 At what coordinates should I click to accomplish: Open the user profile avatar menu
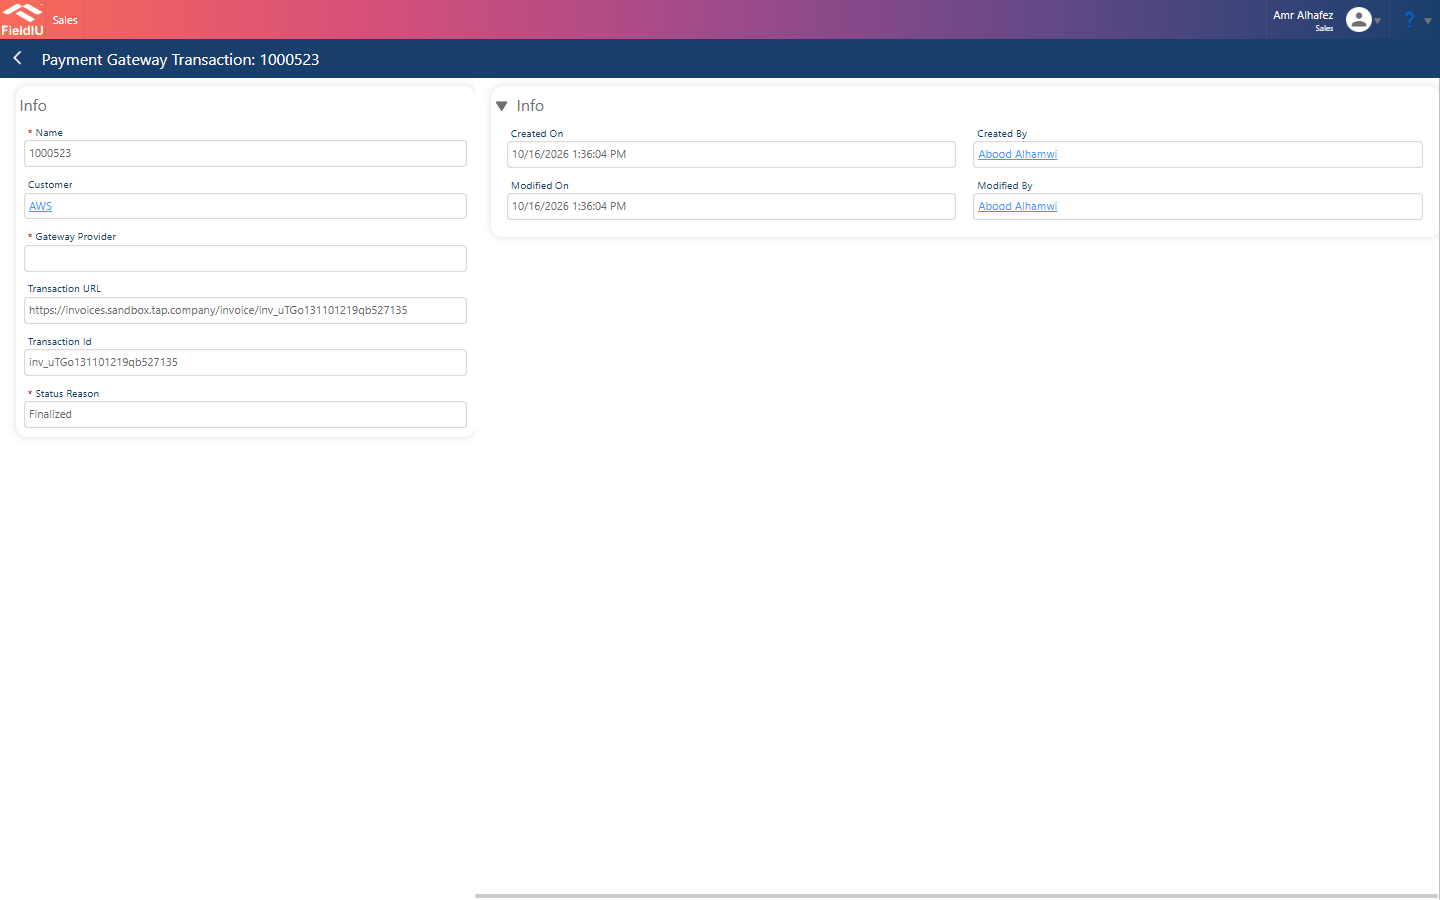pos(1358,19)
